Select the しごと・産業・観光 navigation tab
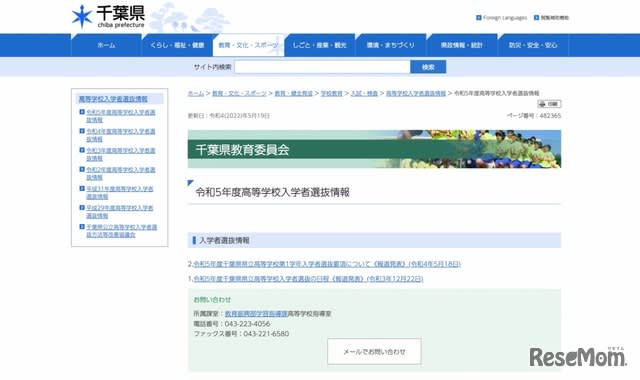This screenshot has width=640, height=380. tap(320, 45)
